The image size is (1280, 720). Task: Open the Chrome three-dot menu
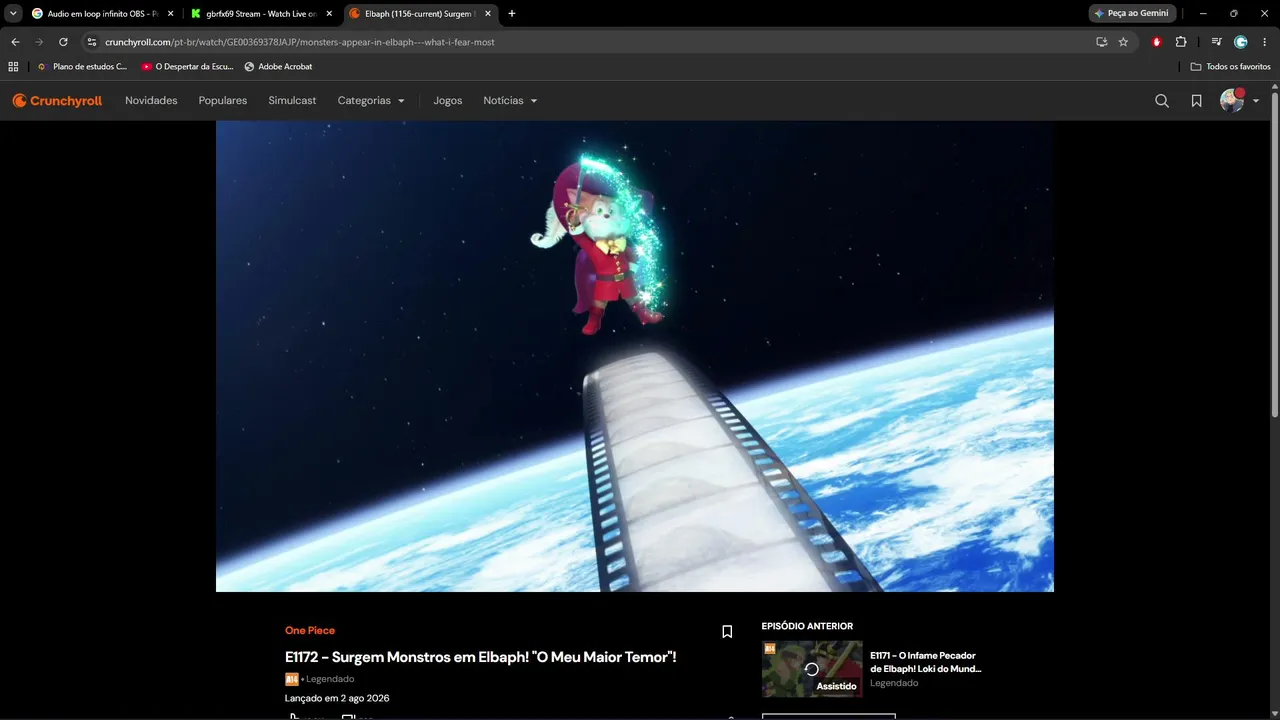1265,42
